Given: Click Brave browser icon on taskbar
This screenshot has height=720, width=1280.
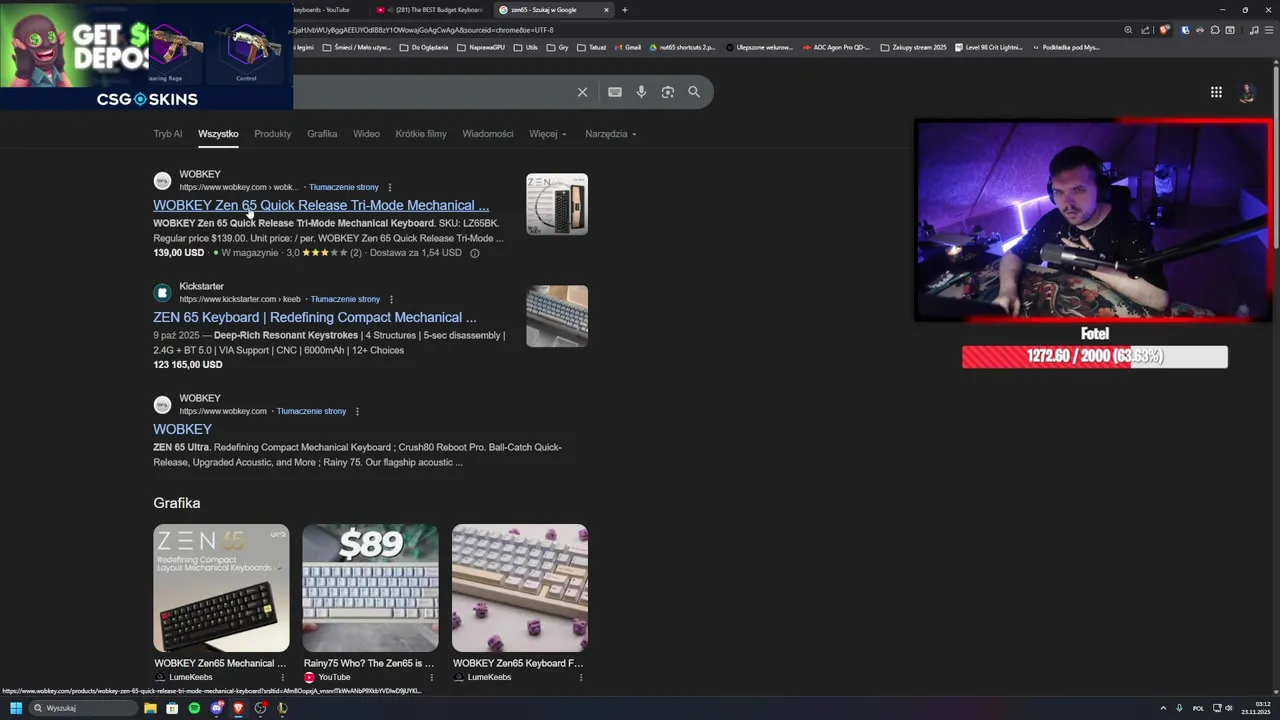Looking at the screenshot, I should [x=238, y=708].
